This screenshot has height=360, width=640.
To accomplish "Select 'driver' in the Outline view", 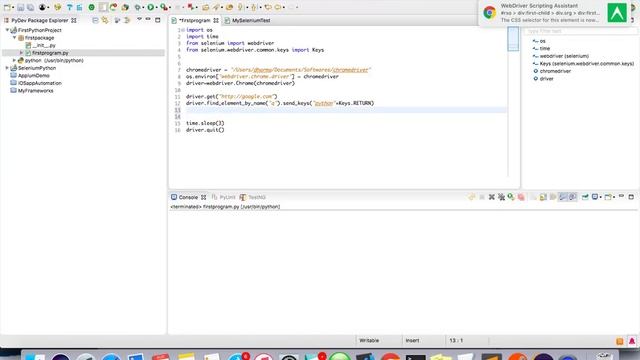I will coord(543,79).
